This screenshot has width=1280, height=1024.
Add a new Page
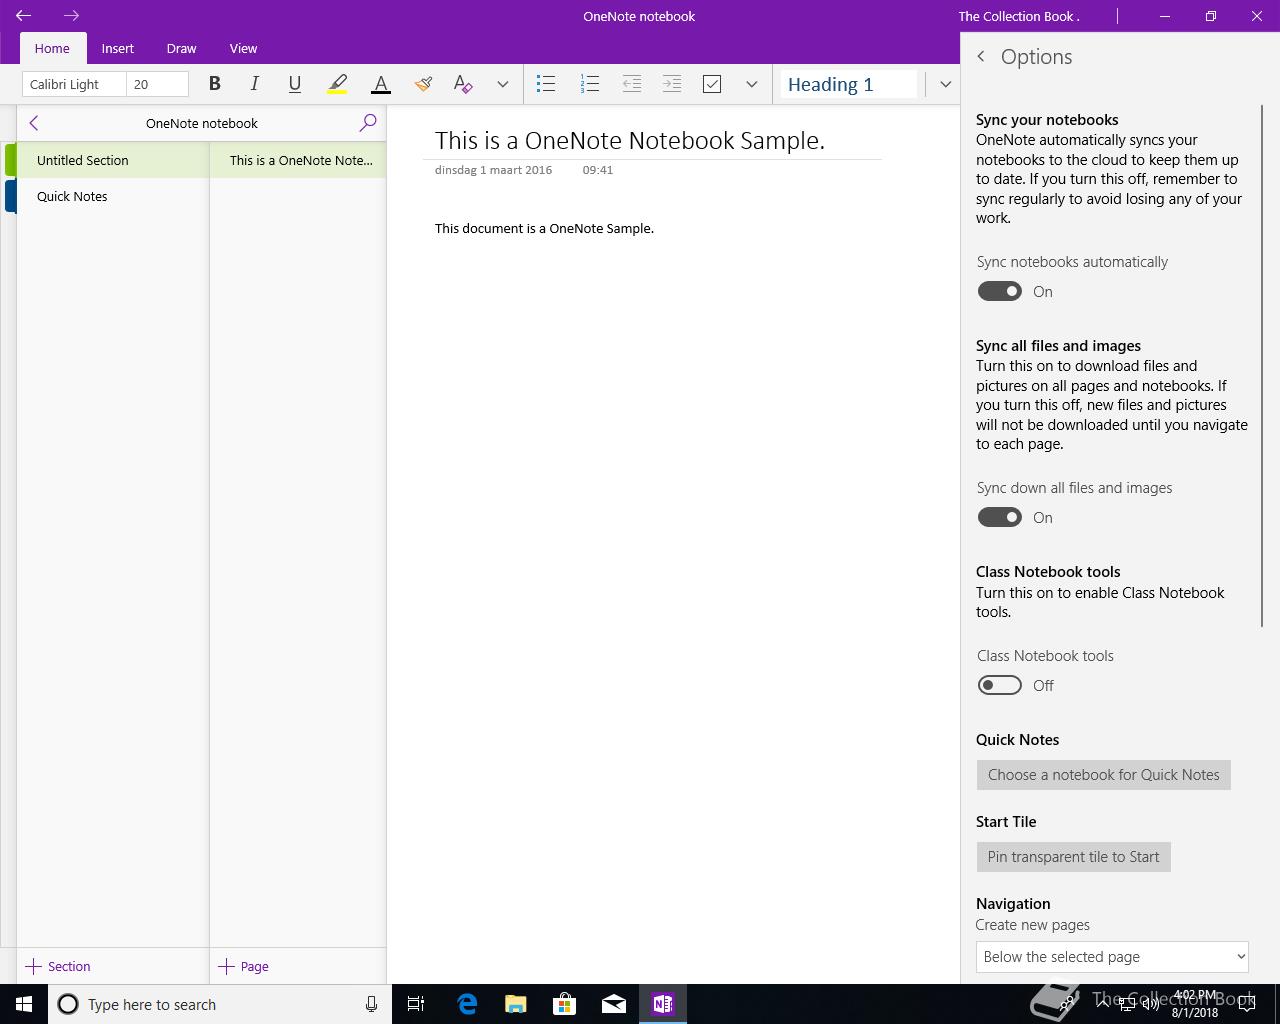[243, 966]
